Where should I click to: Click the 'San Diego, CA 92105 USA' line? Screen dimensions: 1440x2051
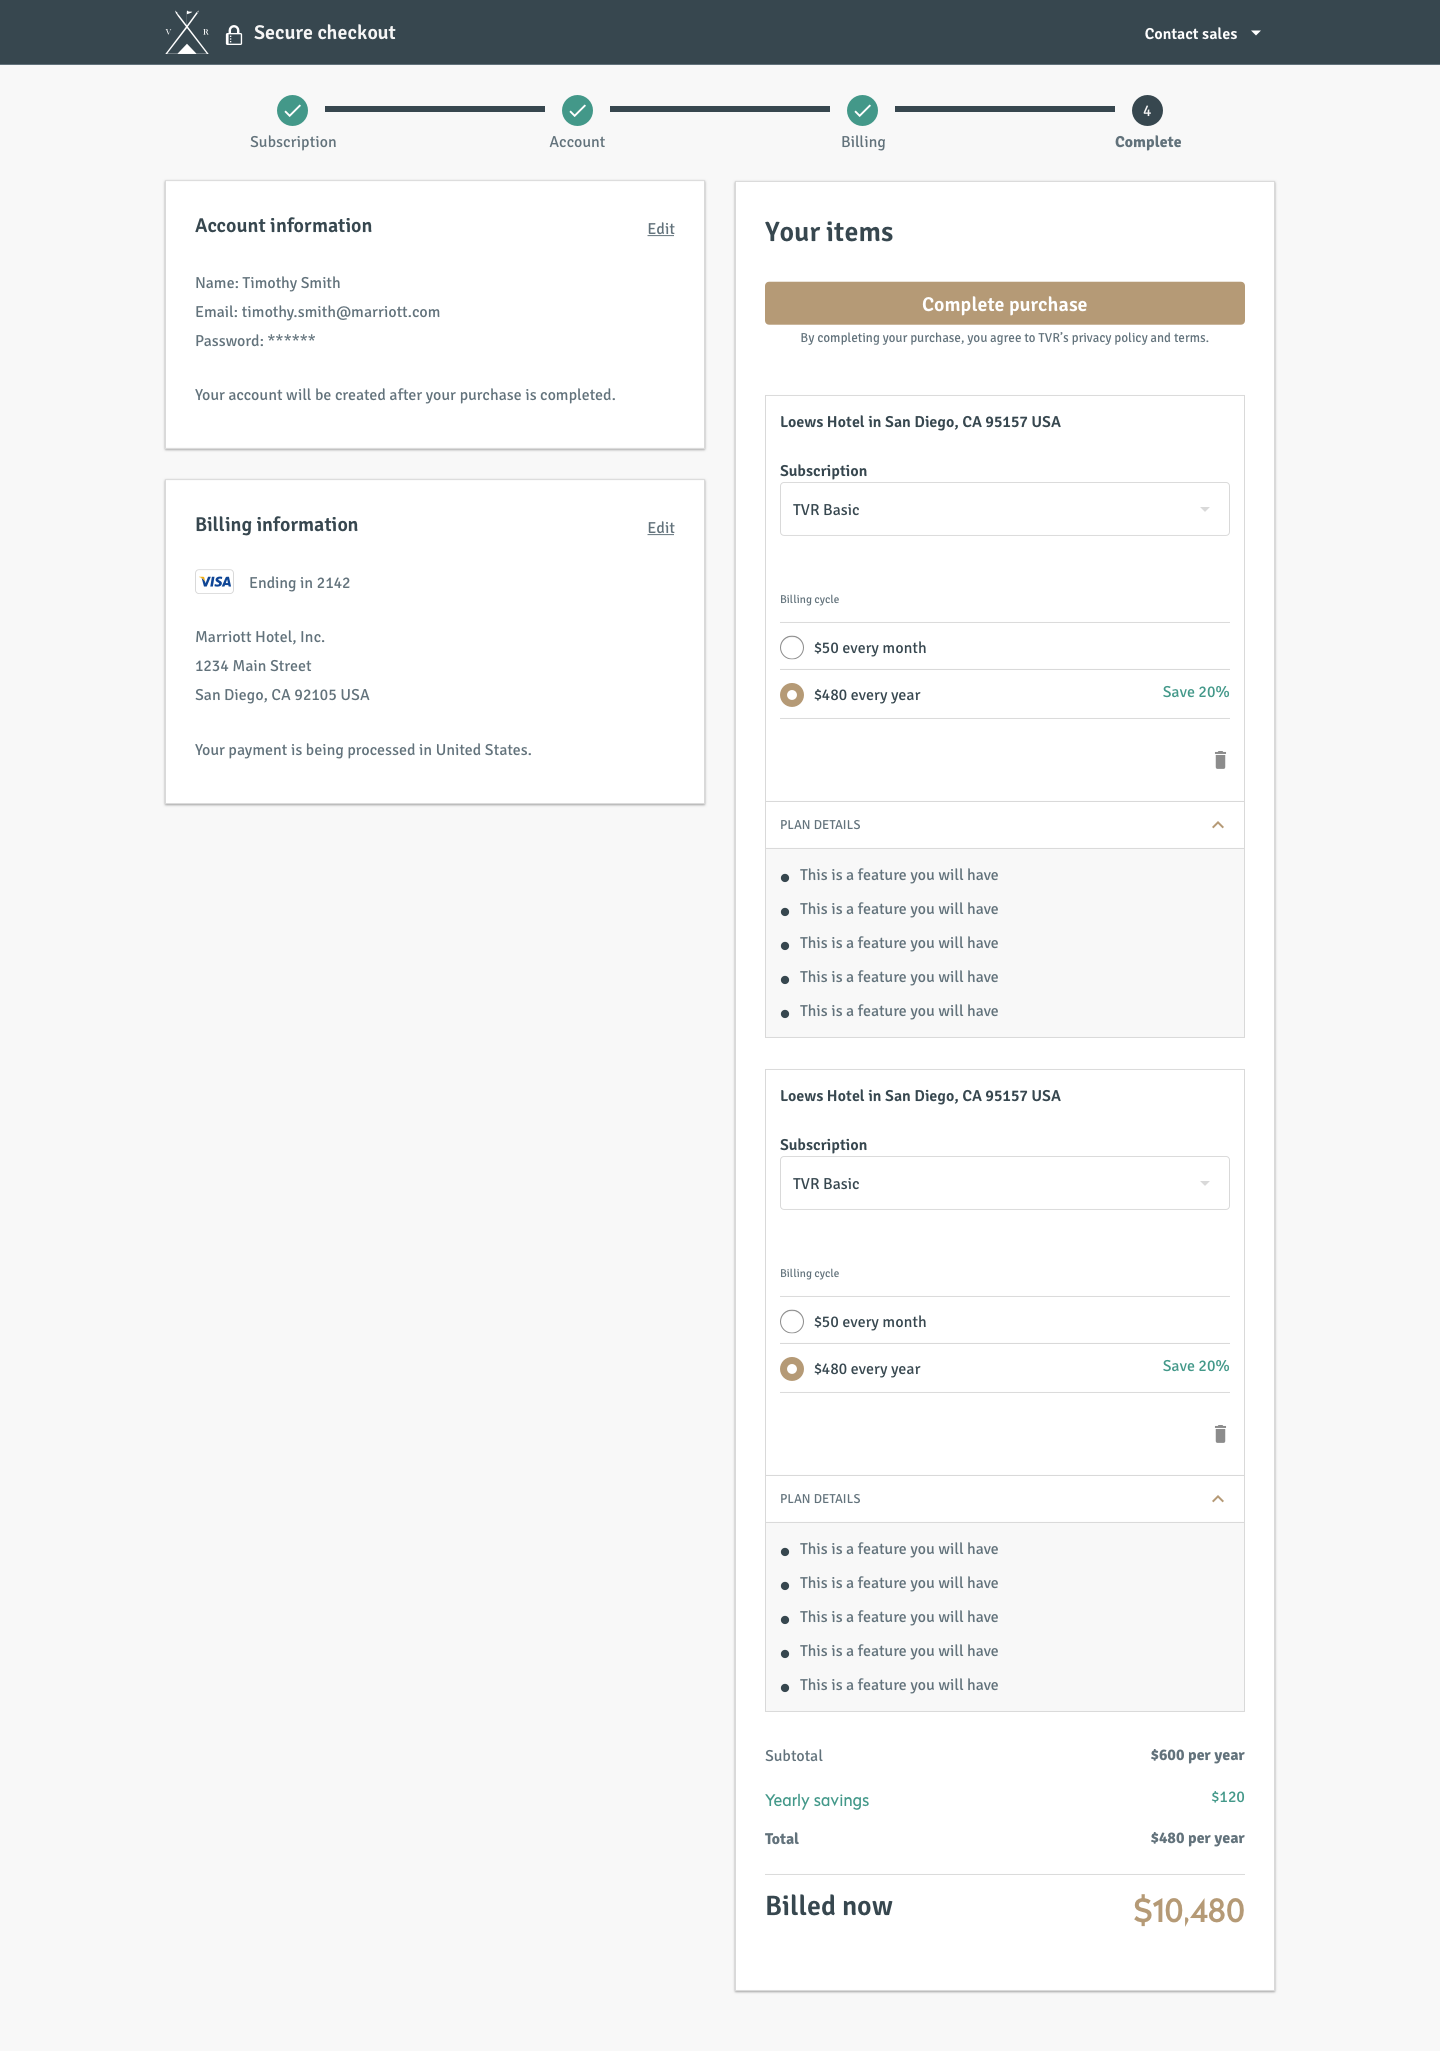click(x=282, y=695)
